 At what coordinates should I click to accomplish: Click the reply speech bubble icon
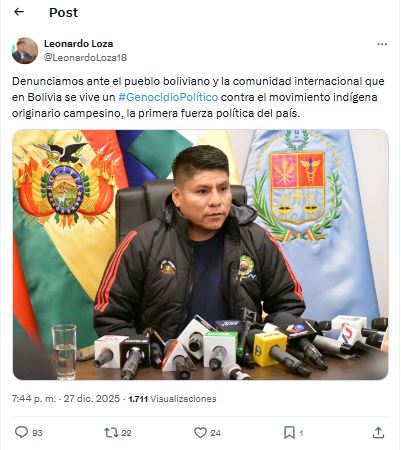point(21,432)
